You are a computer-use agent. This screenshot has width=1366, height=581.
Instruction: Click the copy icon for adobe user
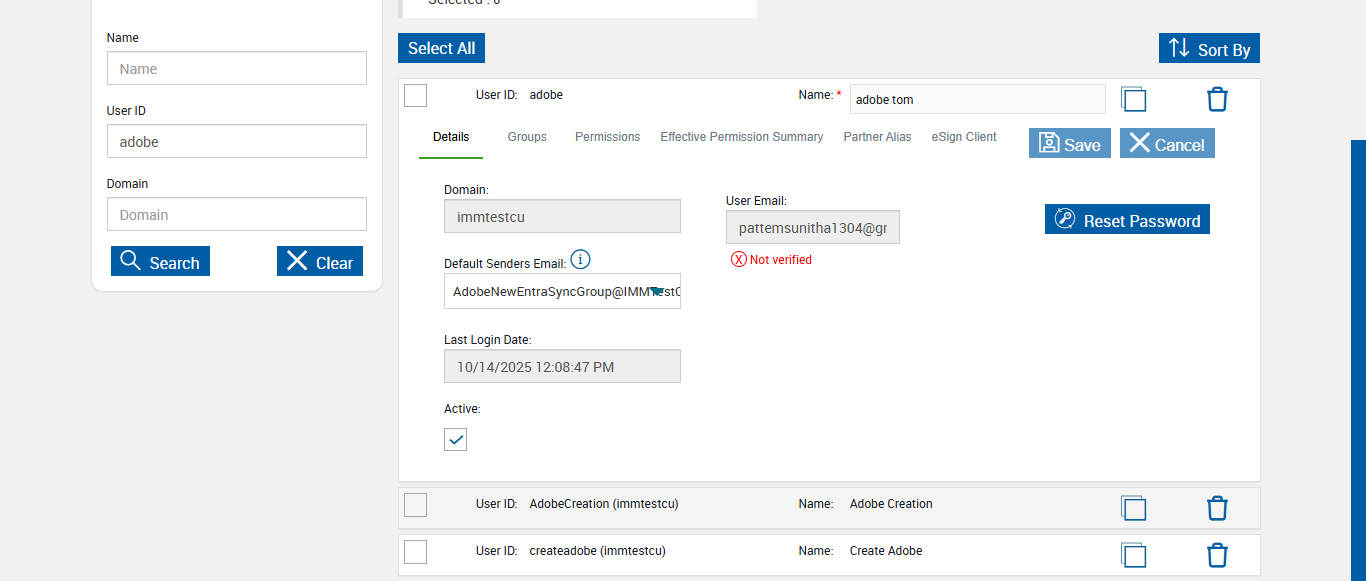[x=1133, y=99]
